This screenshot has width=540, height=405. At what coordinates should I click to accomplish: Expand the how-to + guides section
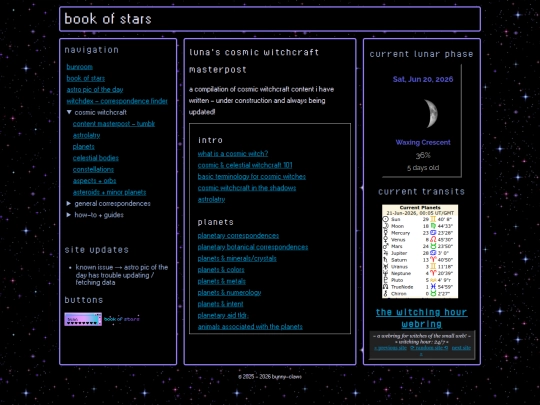[x=95, y=215]
